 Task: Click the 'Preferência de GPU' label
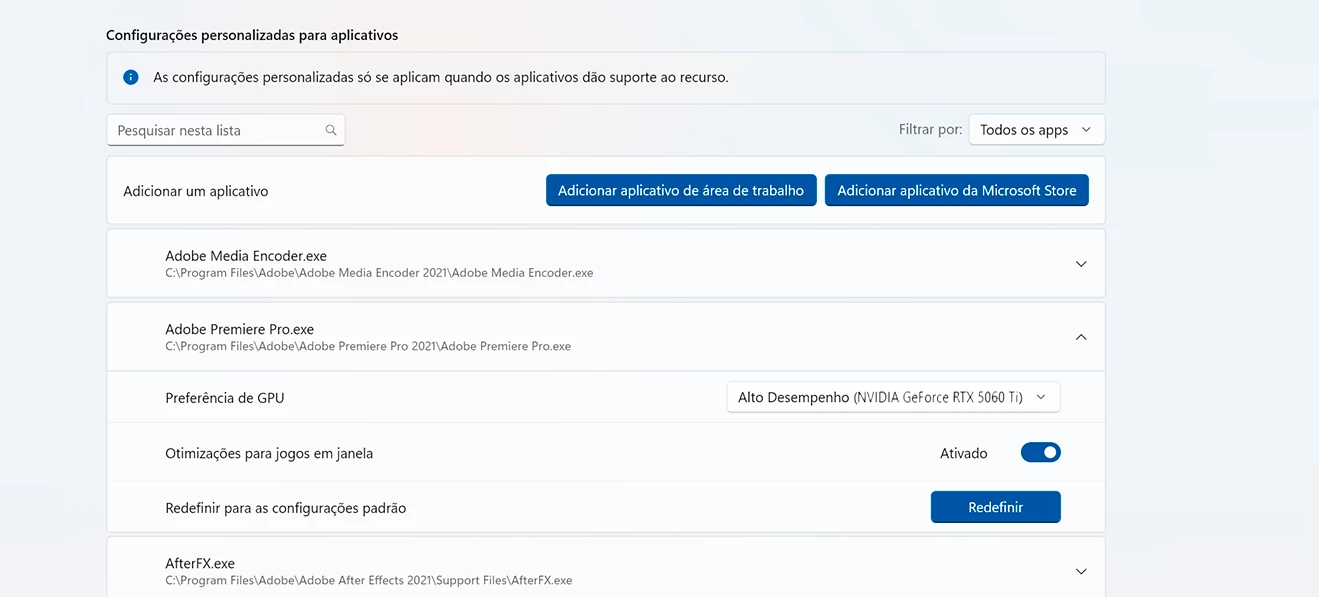tap(225, 398)
